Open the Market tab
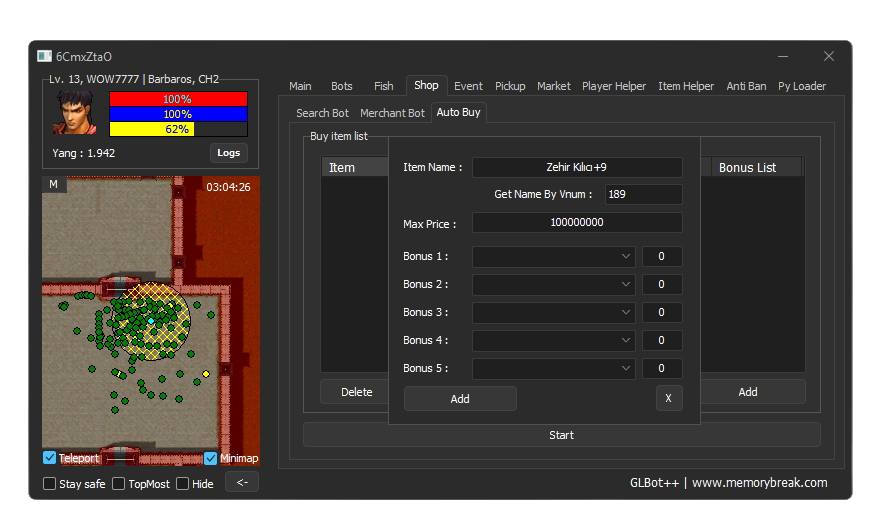This screenshot has width=879, height=527. 554,86
